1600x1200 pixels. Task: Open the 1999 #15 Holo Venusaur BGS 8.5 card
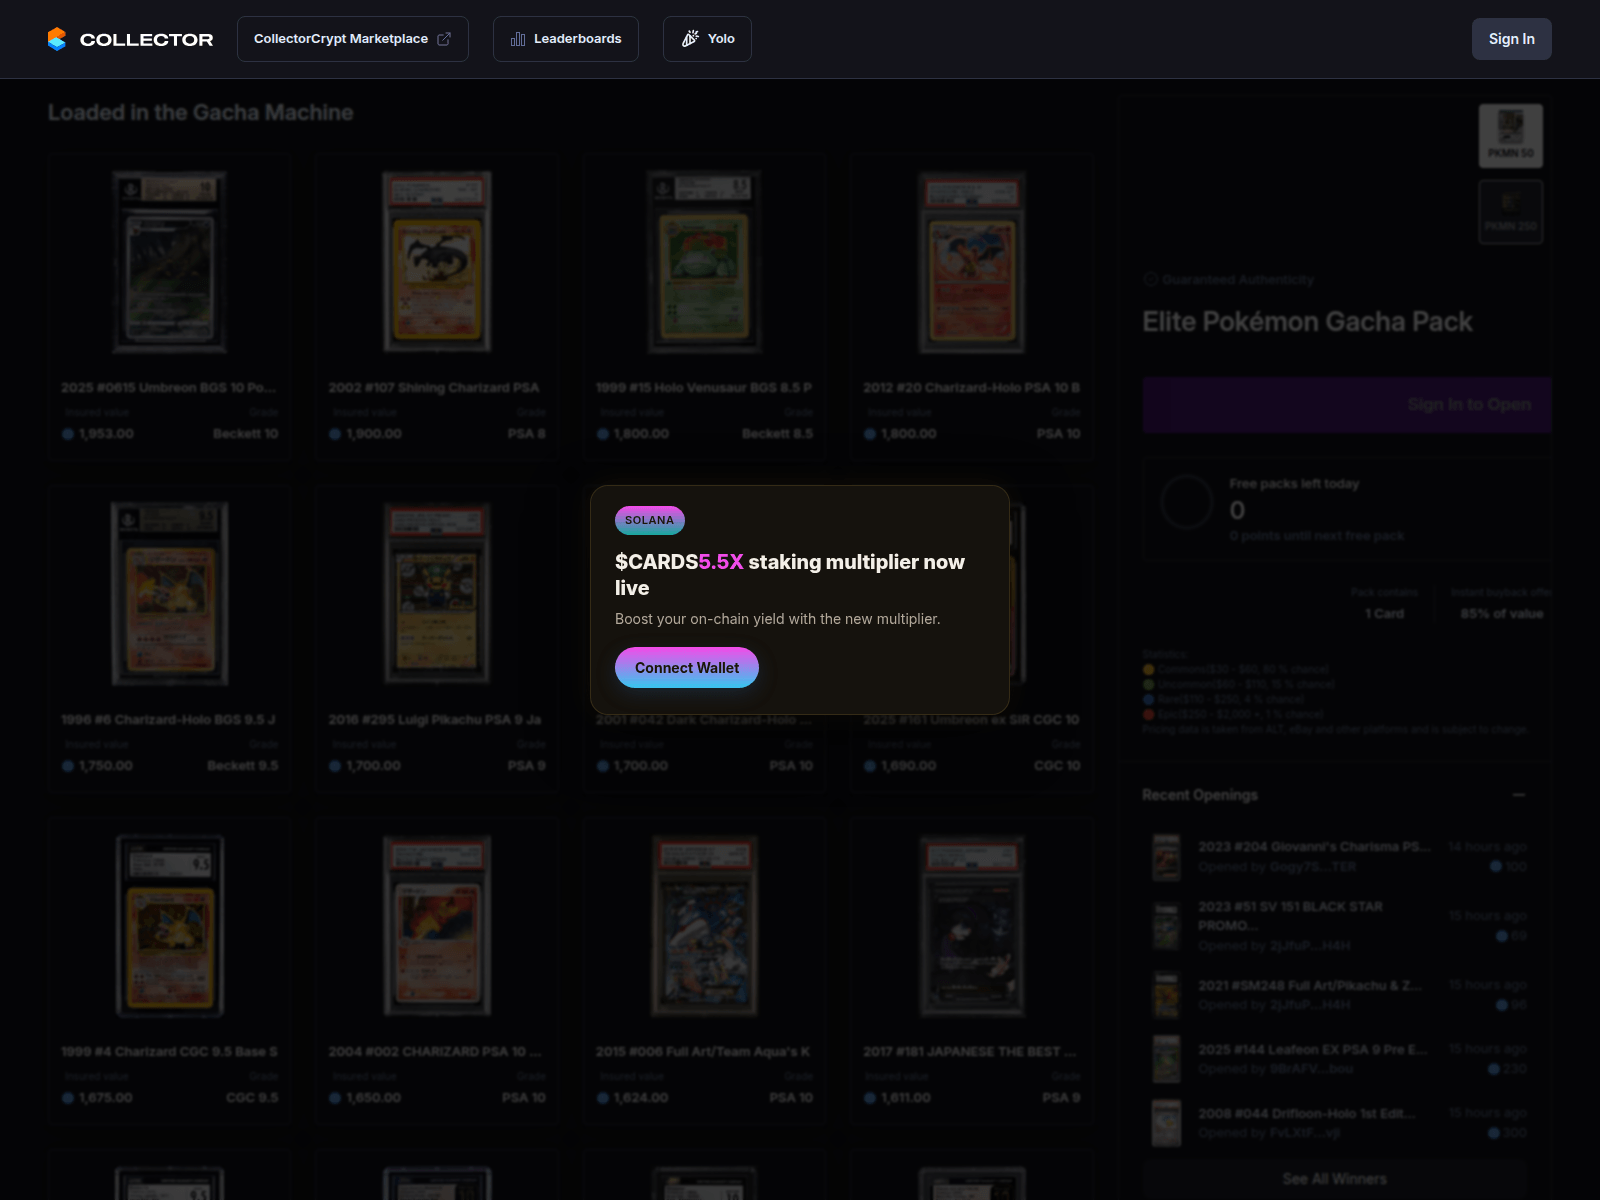(x=705, y=306)
